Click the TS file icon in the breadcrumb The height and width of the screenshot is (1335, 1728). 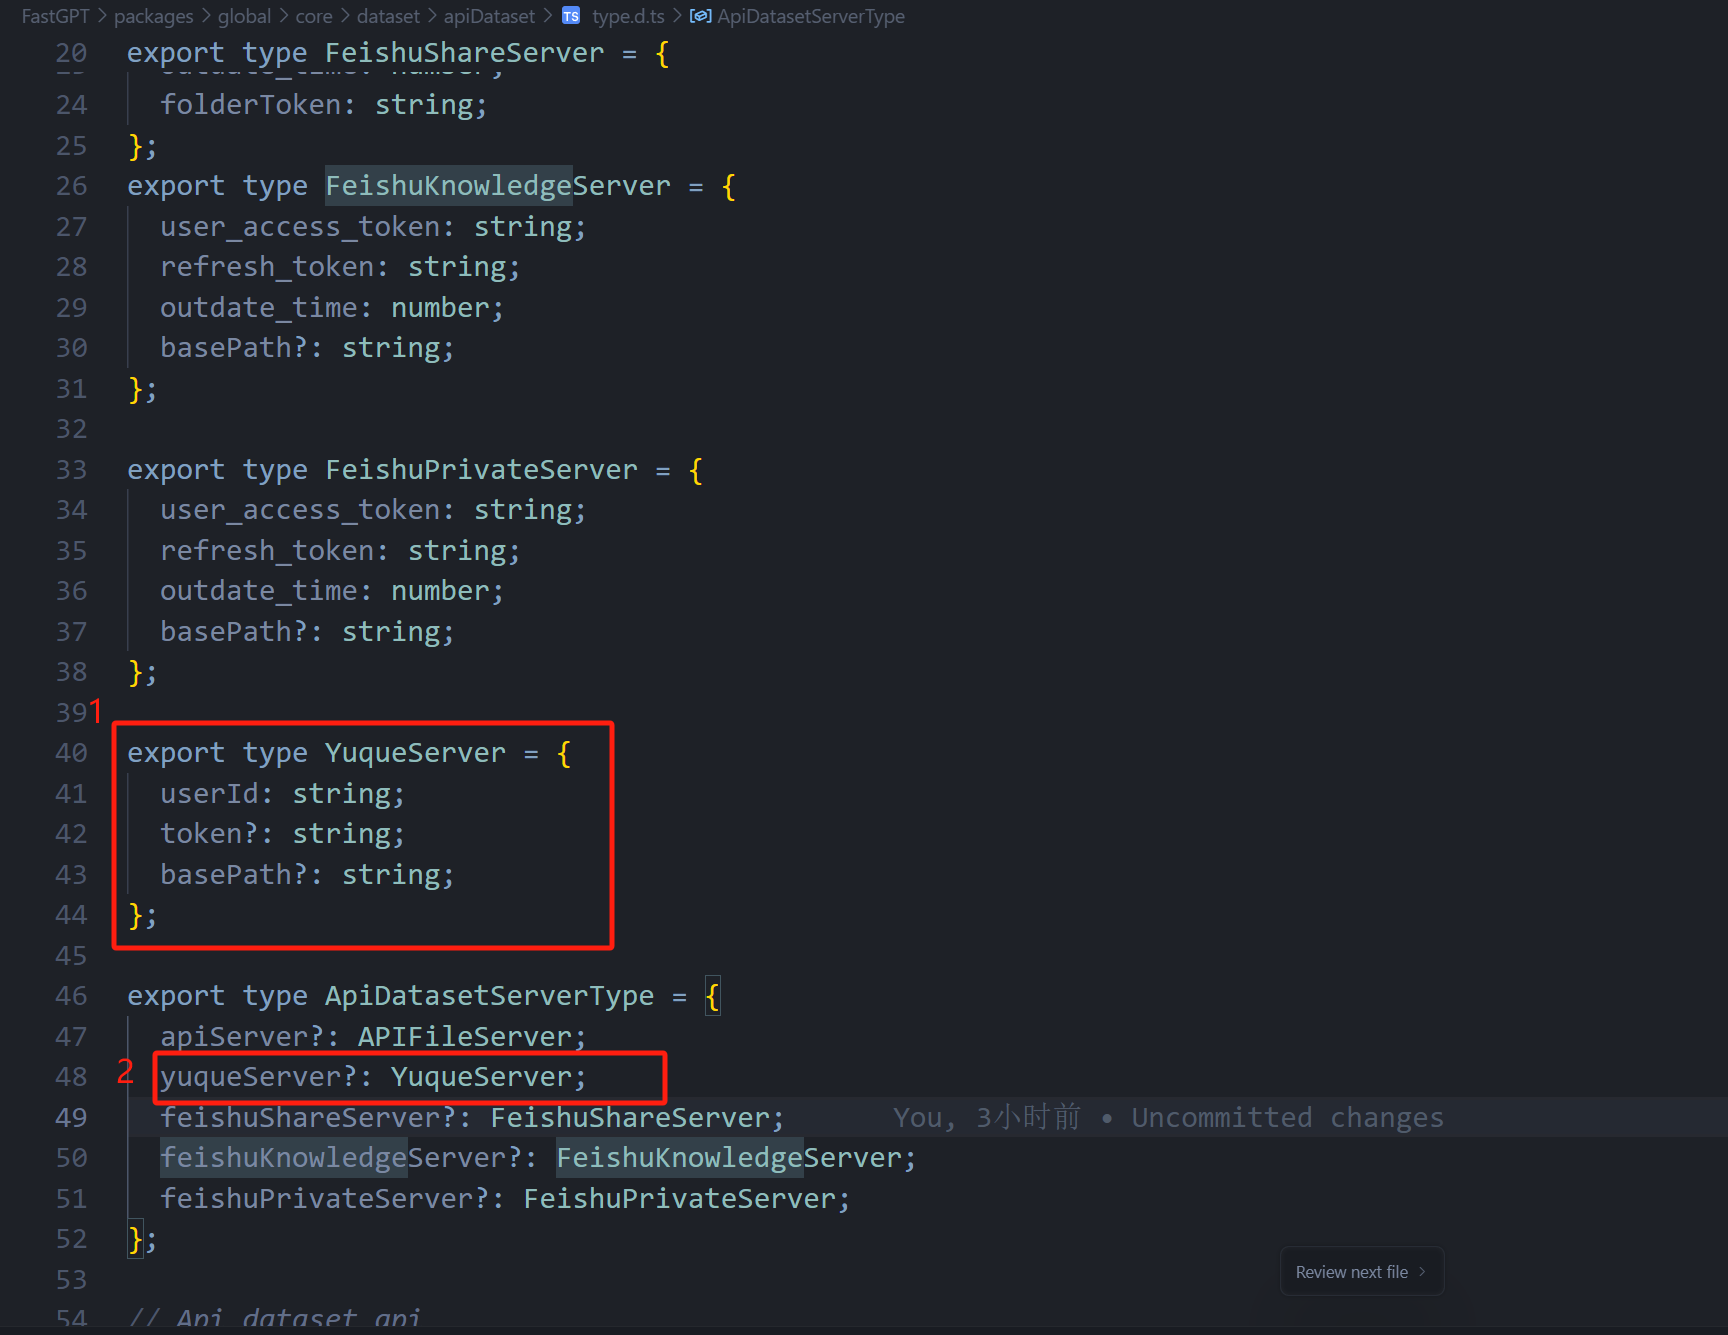point(571,16)
